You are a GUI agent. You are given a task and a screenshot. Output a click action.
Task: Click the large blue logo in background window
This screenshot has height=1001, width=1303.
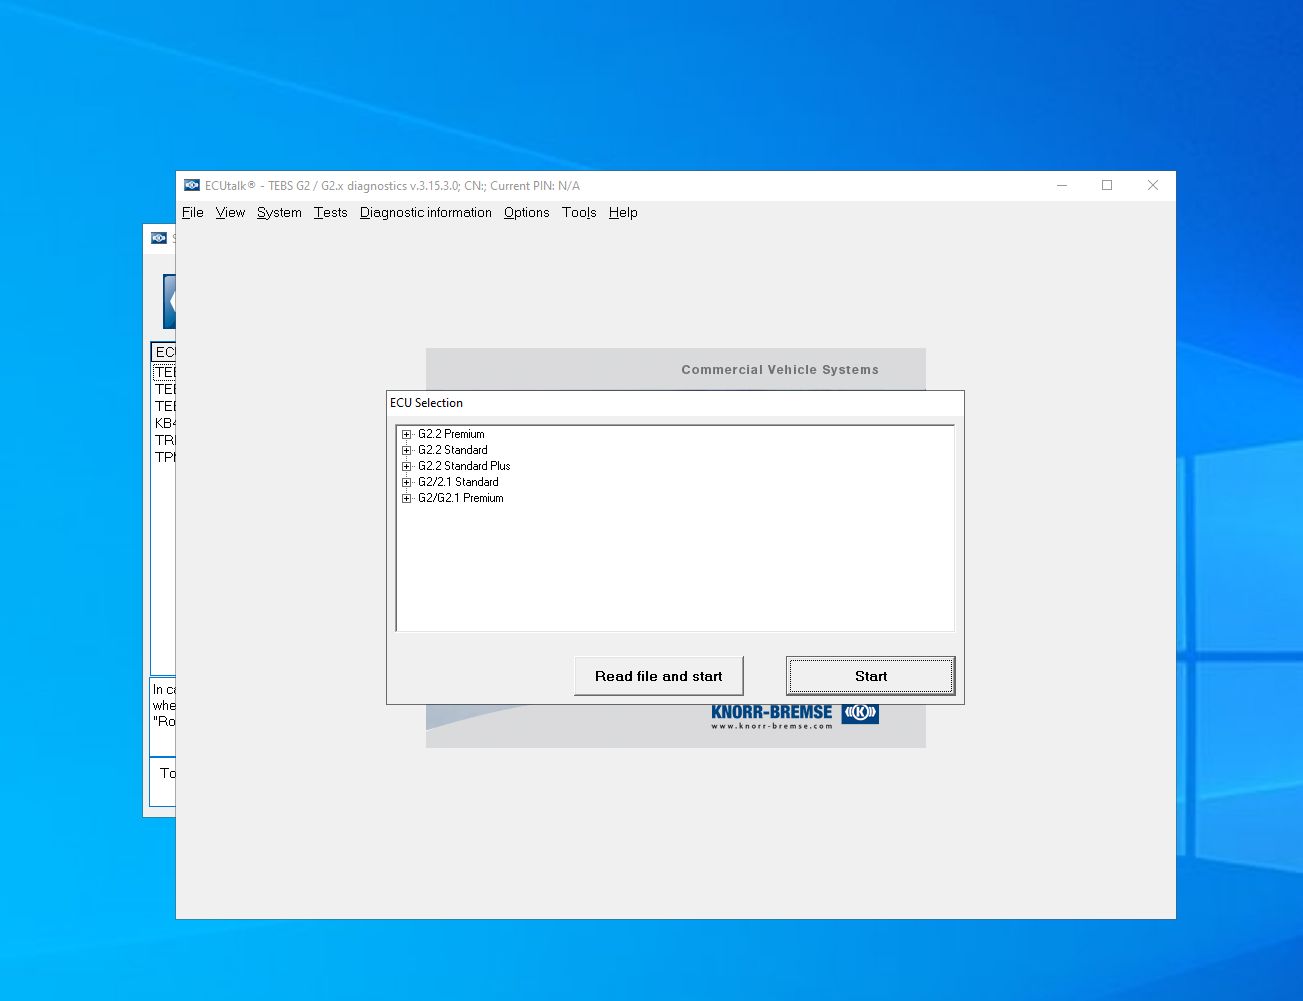click(170, 300)
